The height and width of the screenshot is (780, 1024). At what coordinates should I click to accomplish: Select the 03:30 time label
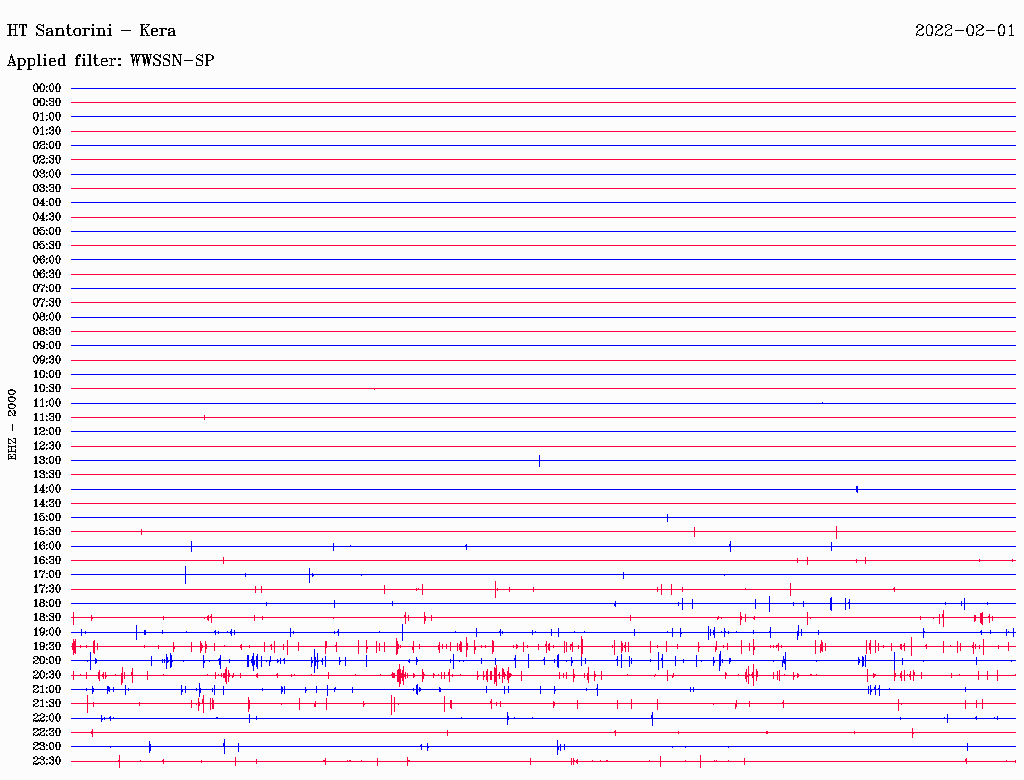coord(47,188)
